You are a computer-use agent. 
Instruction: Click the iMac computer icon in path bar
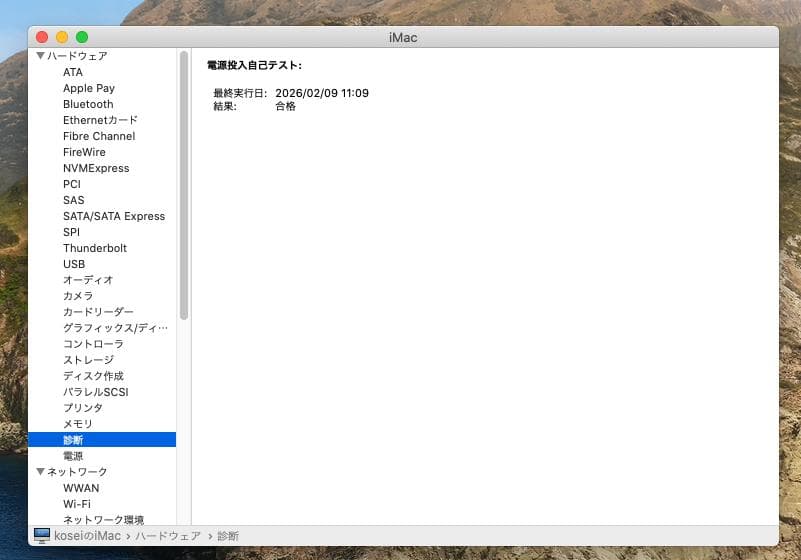click(42, 535)
